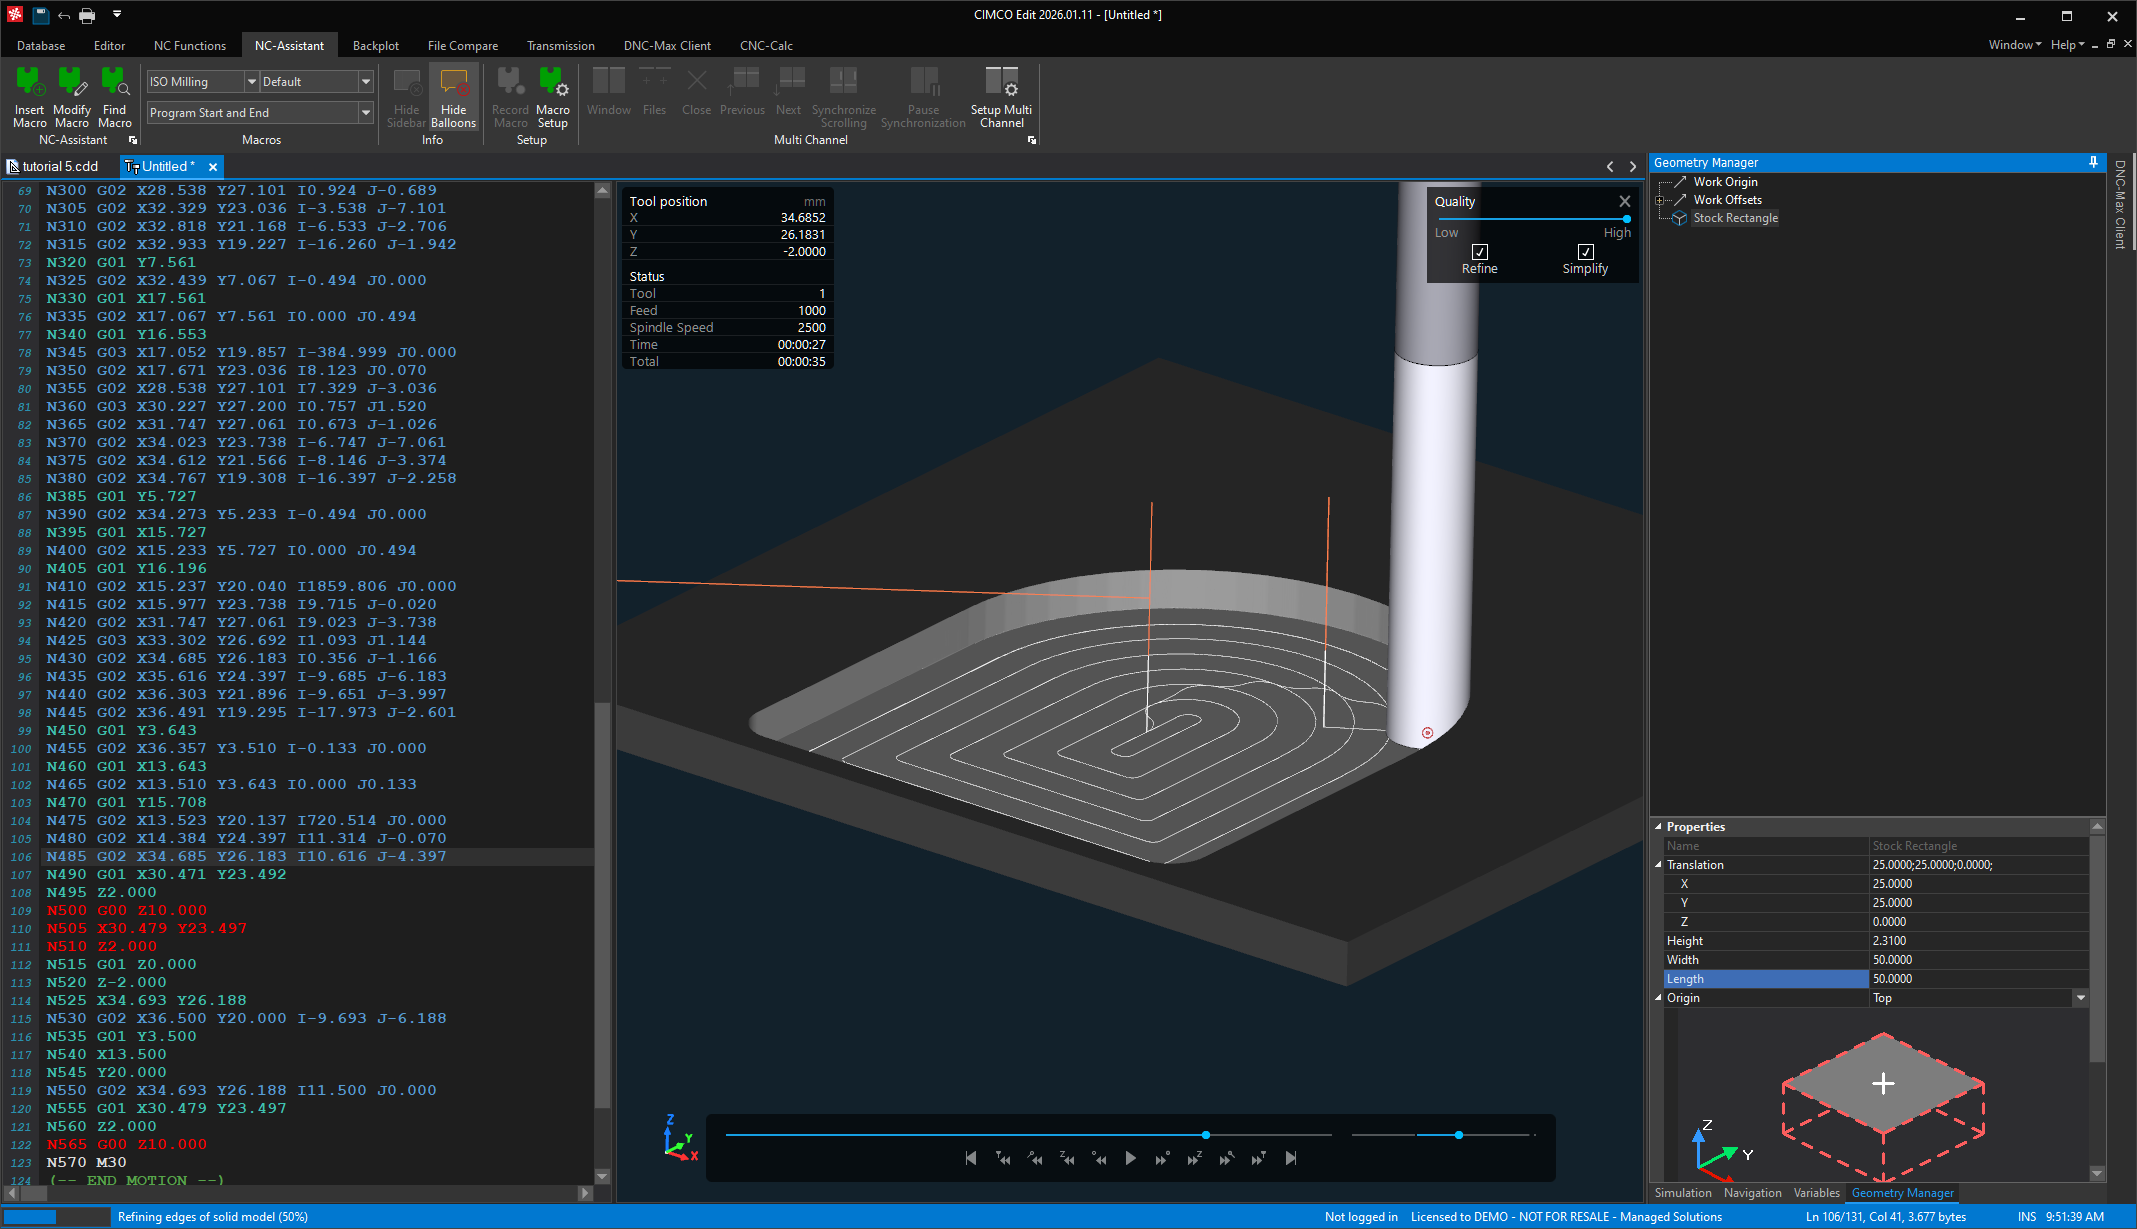
Task: Collapse the Origin property group
Action: pyautogui.click(x=1658, y=998)
